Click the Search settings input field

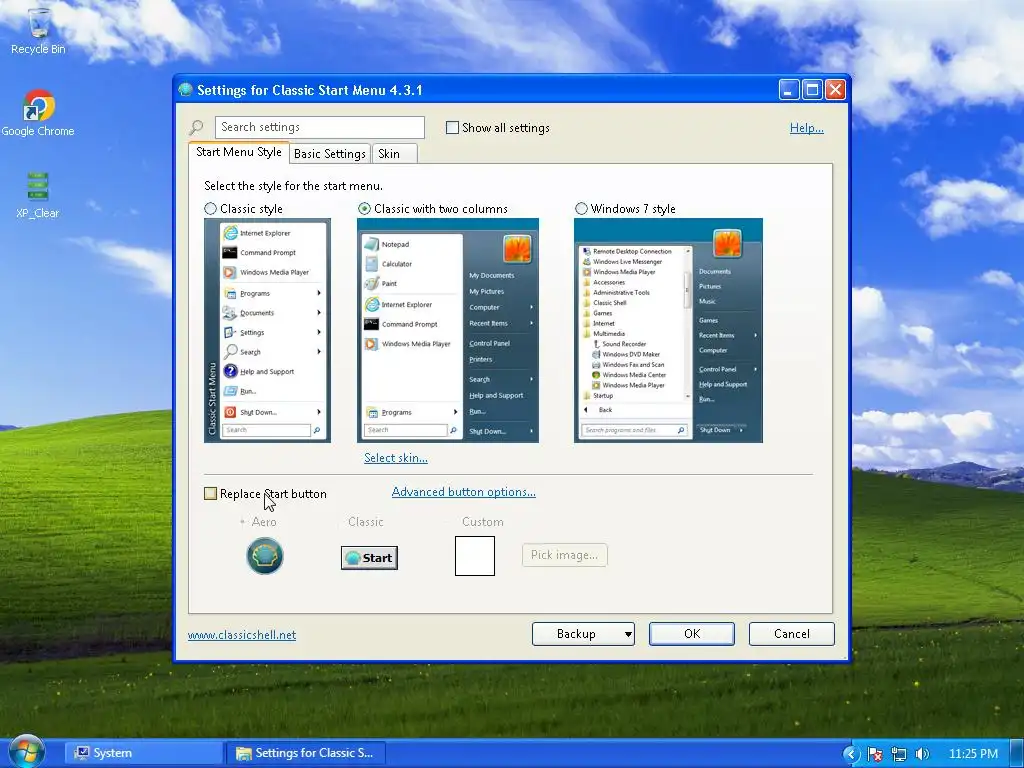(x=320, y=127)
